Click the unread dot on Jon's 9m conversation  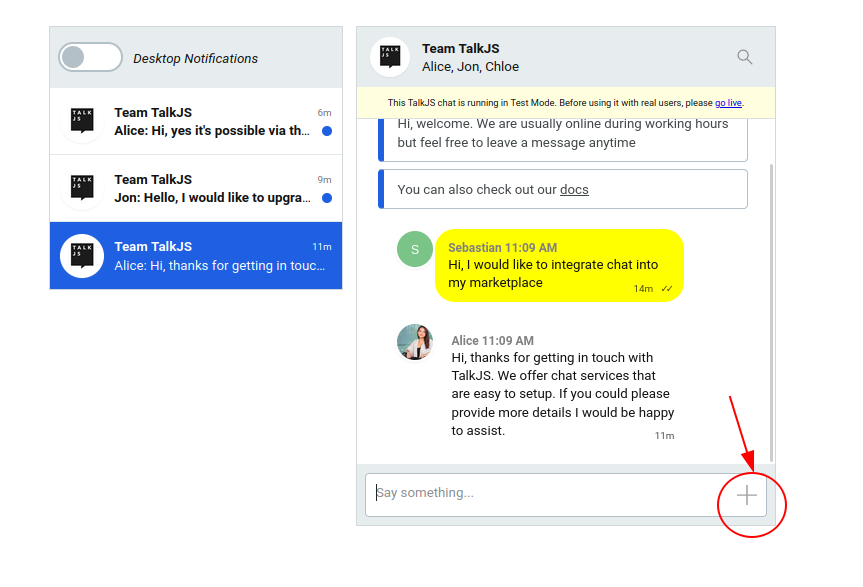coord(327,198)
